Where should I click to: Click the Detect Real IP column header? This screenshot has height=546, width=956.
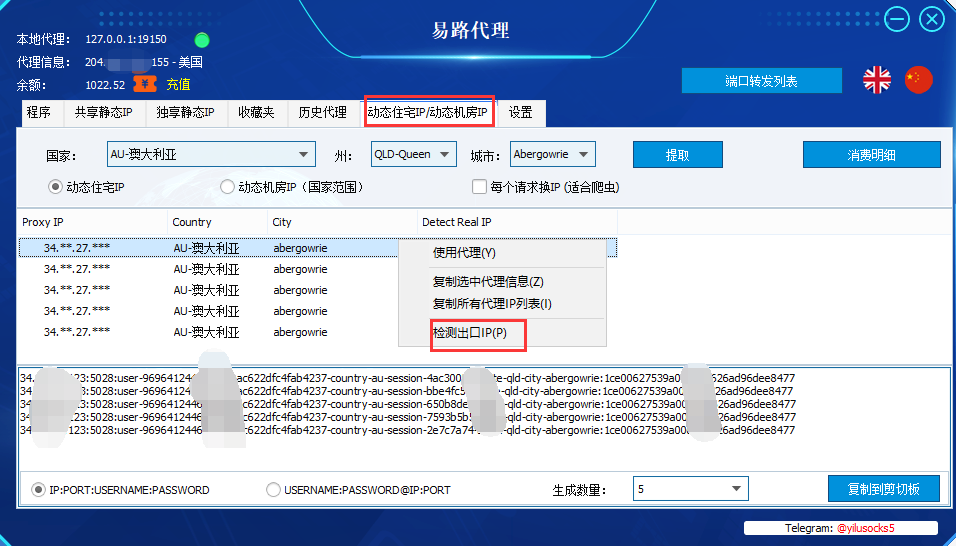[x=517, y=222]
